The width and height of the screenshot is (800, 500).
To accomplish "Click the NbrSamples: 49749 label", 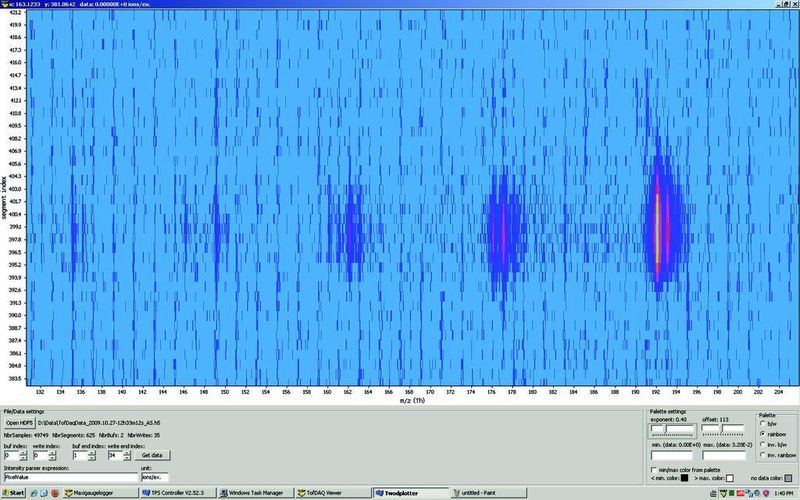I will [26, 435].
